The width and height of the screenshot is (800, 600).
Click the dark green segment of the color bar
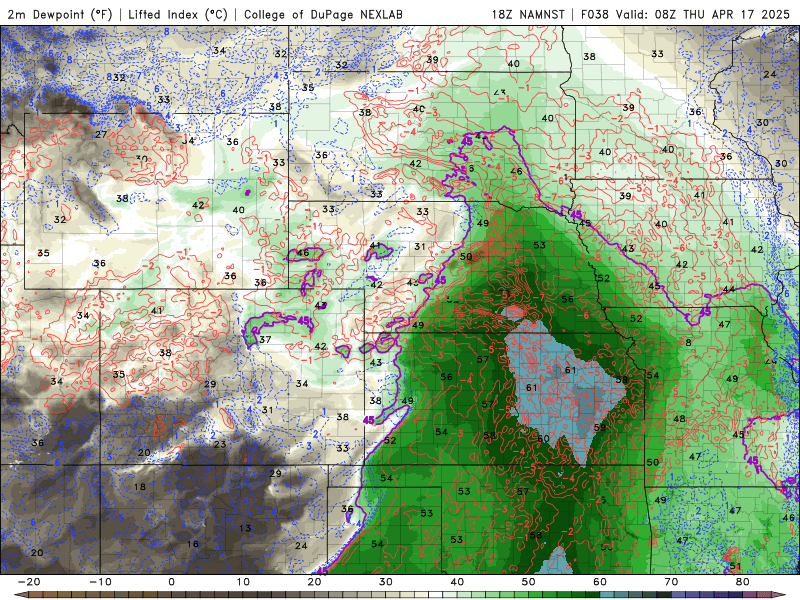[592, 594]
